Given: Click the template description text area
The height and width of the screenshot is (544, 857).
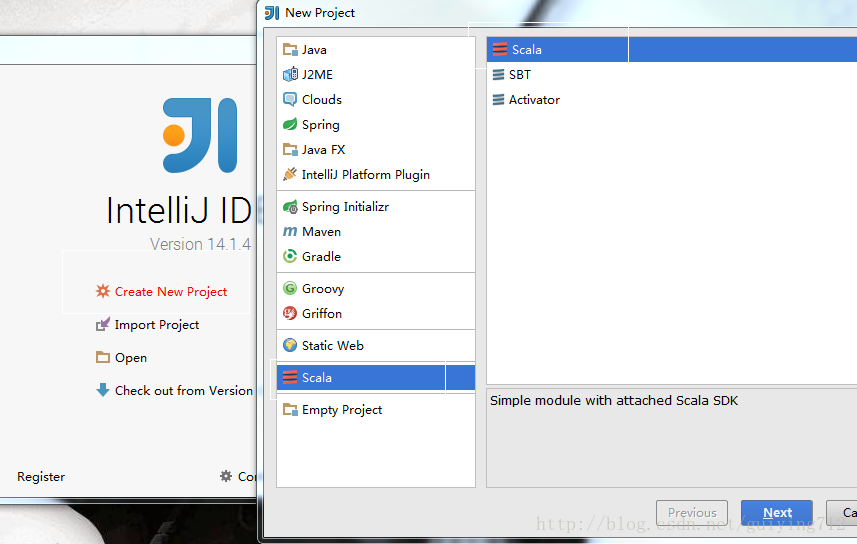Looking at the screenshot, I should click(x=672, y=438).
